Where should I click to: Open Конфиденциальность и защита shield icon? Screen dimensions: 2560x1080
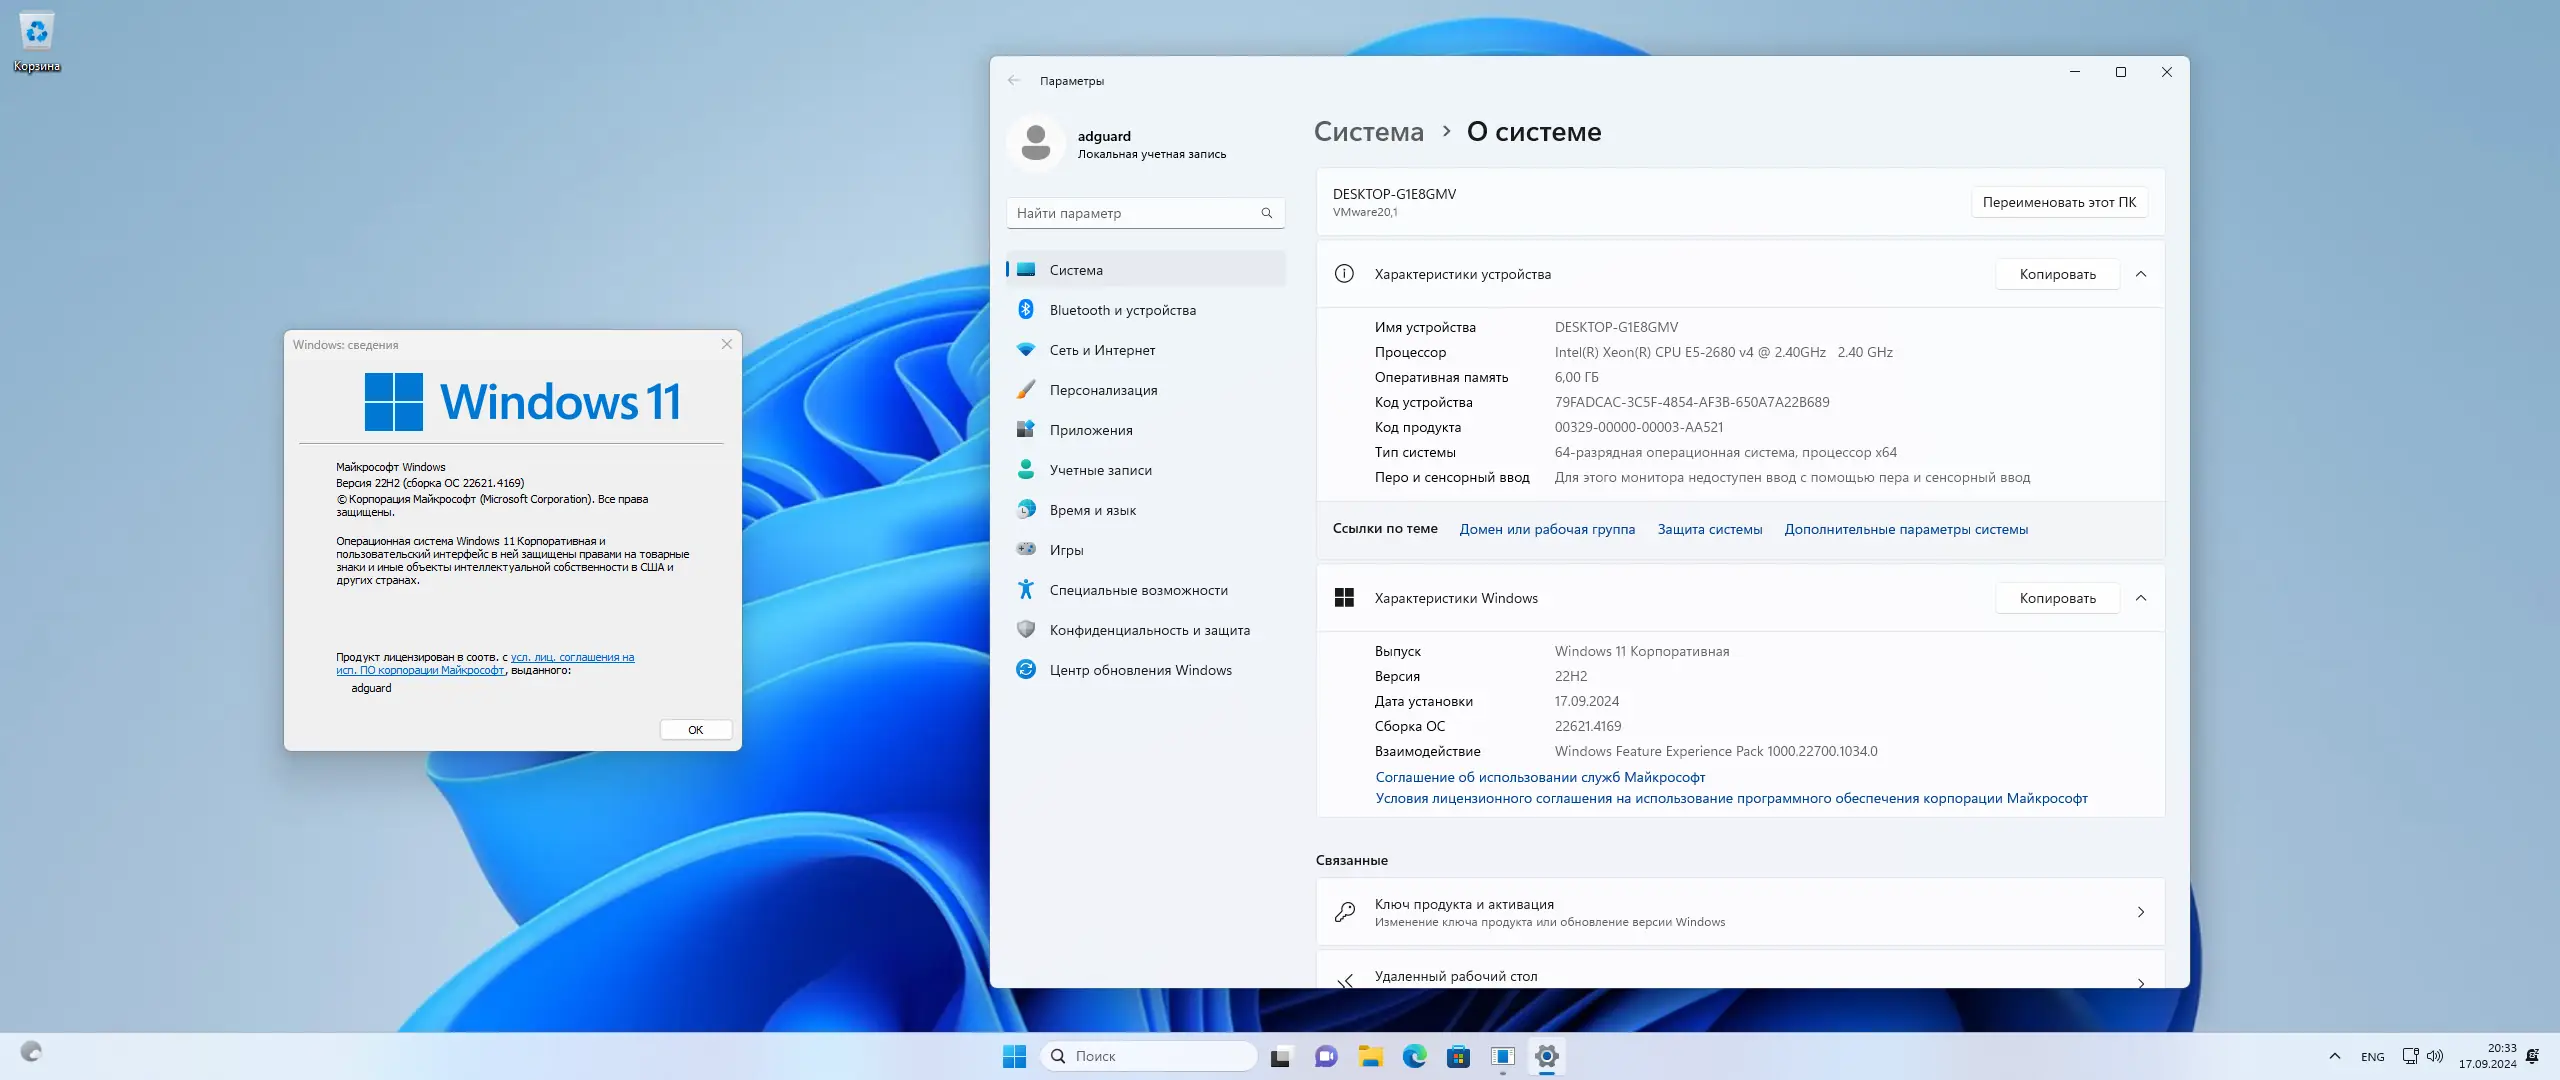pos(1027,630)
